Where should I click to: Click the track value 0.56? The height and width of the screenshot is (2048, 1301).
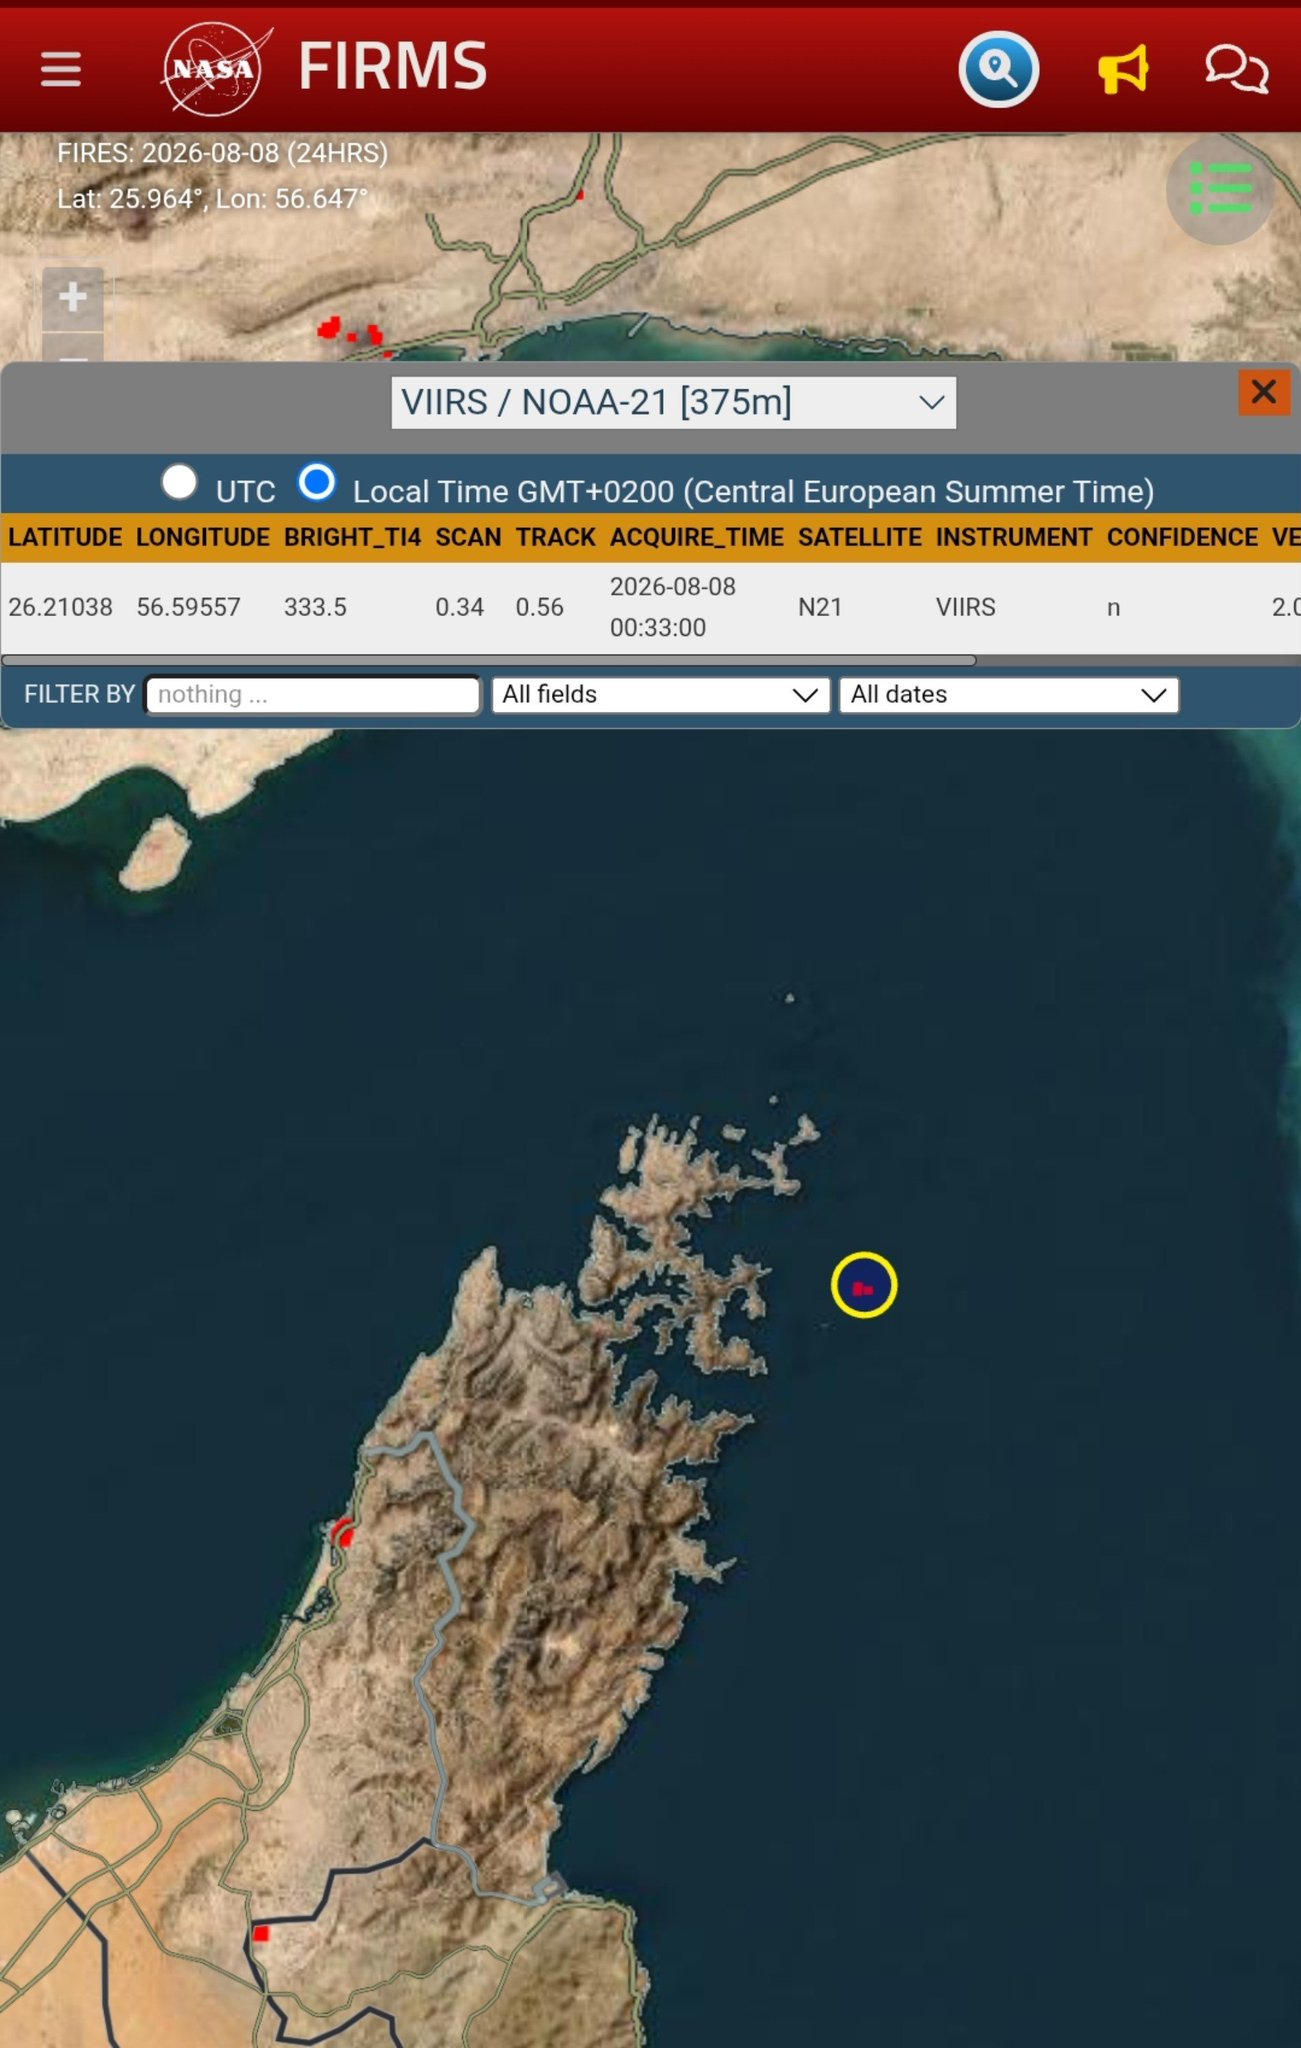tap(539, 607)
